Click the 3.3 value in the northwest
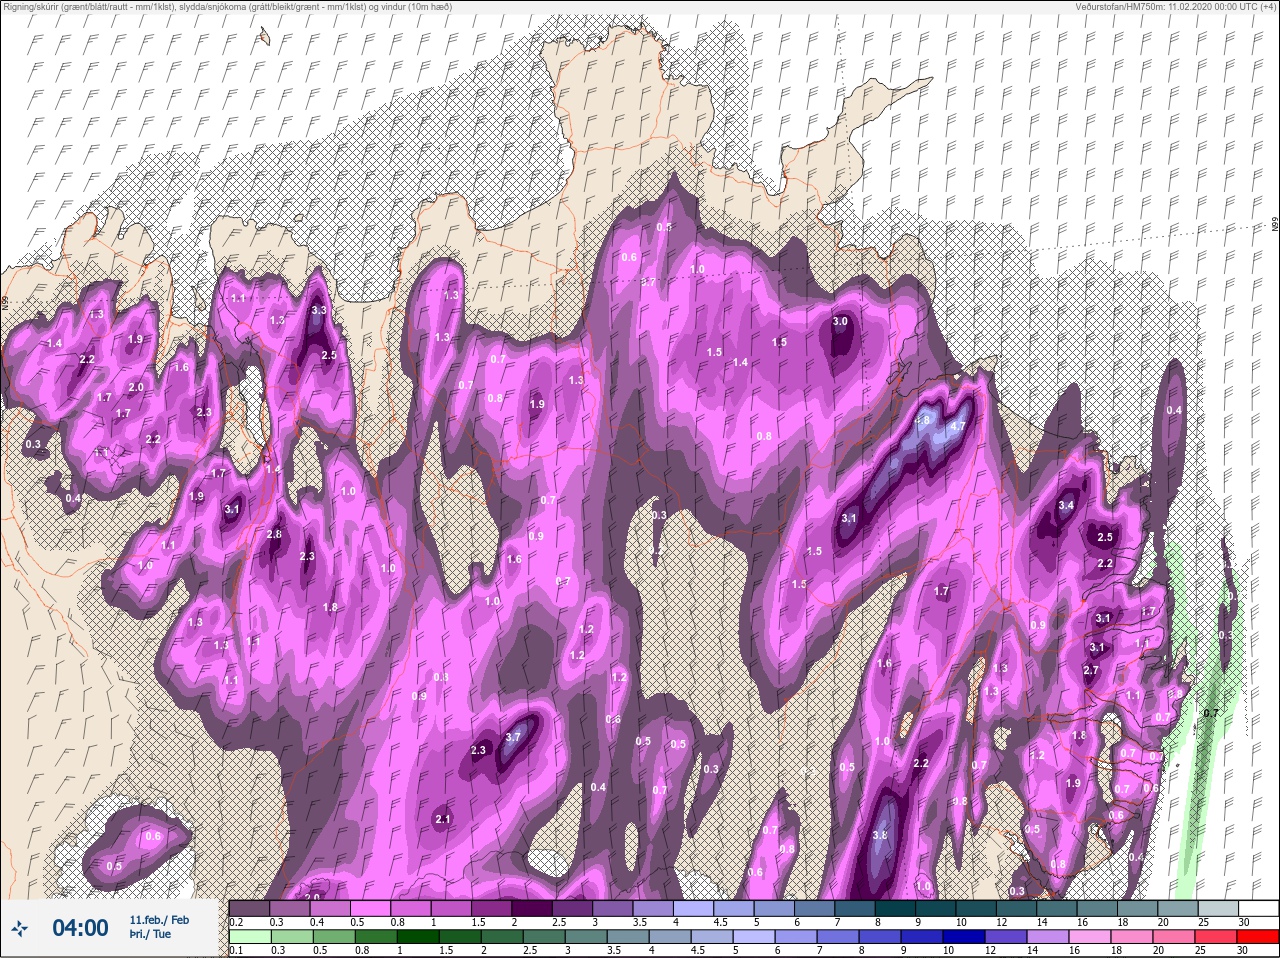This screenshot has height=958, width=1280. tap(319, 311)
